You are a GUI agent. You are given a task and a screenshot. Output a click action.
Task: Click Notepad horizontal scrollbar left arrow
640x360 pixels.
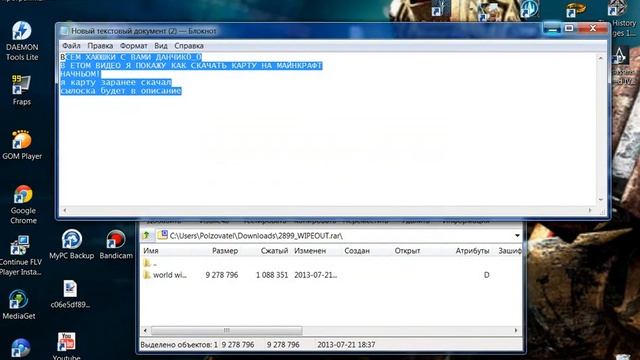[x=64, y=210]
